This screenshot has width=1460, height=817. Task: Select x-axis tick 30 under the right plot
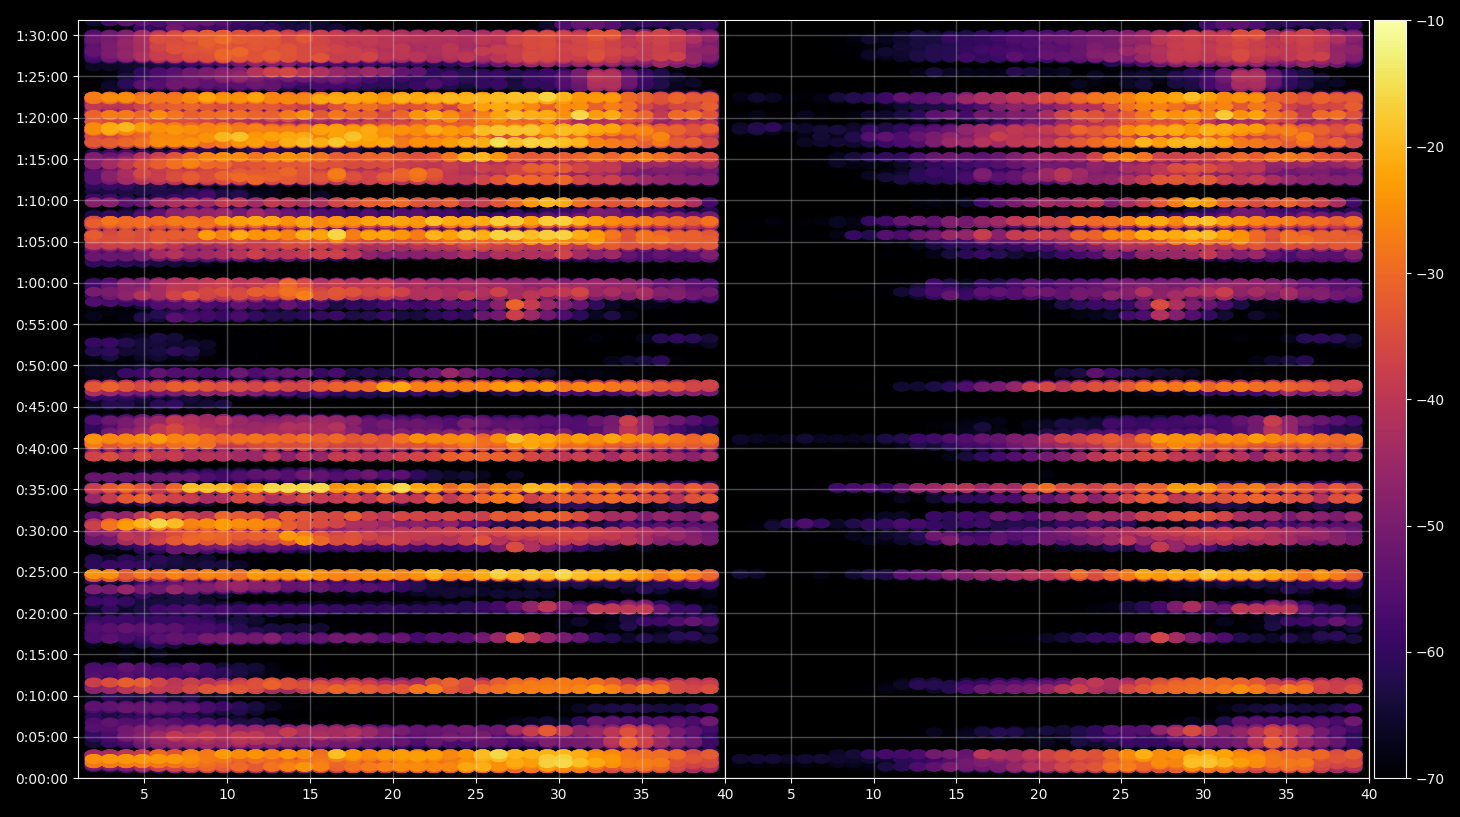pos(1204,795)
